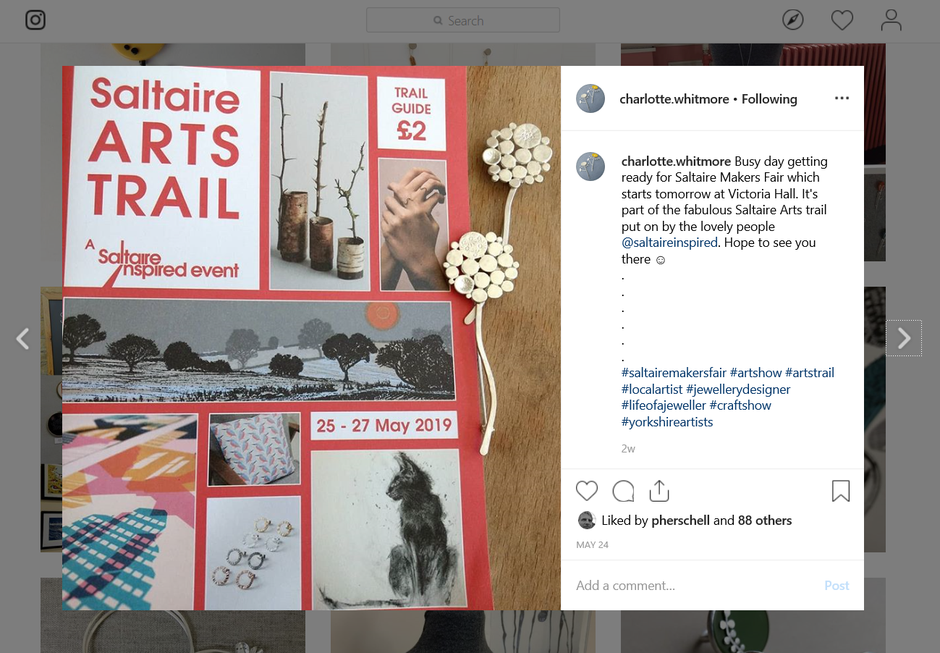Open the Explore compass icon
The height and width of the screenshot is (653, 940).
coord(793,20)
